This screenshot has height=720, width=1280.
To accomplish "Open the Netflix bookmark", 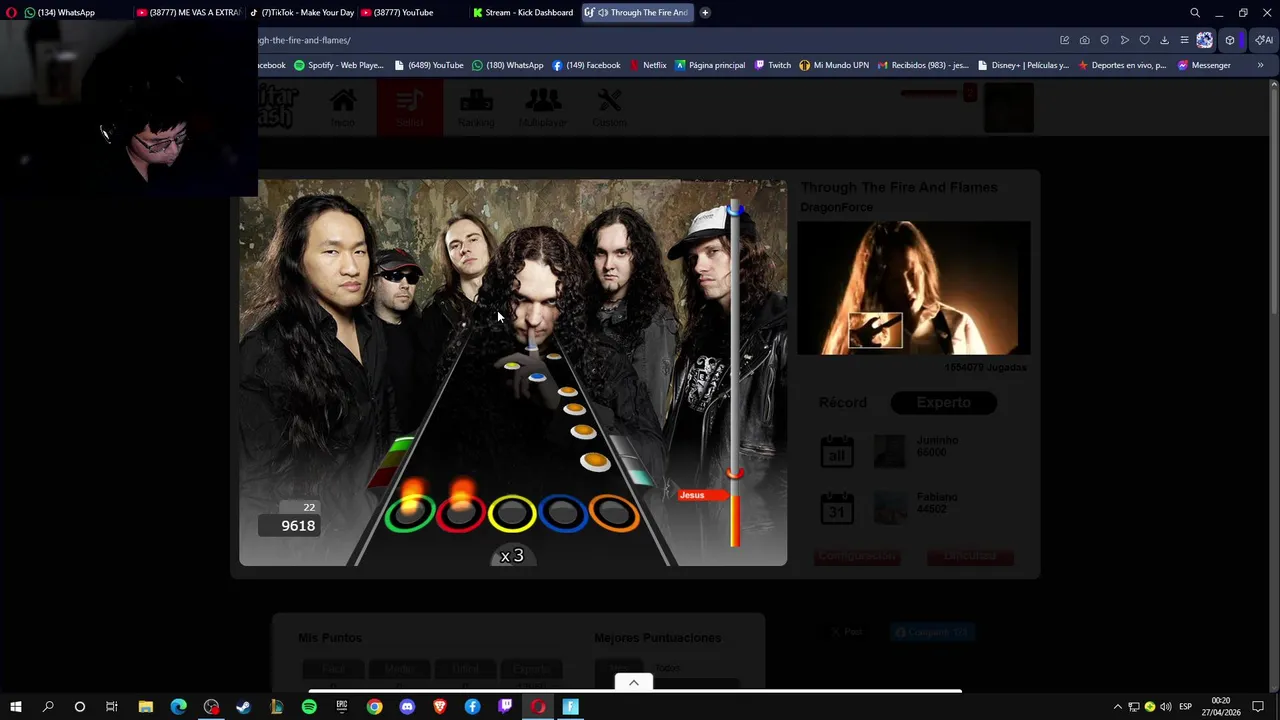I will pyautogui.click(x=647, y=65).
